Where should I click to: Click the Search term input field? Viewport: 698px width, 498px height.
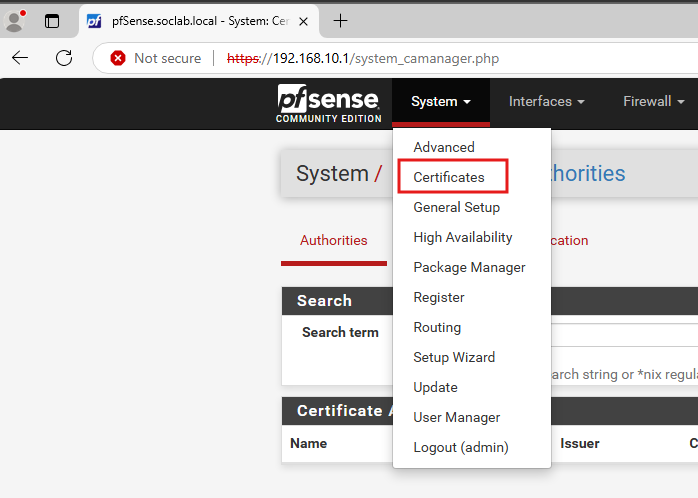coord(624,335)
